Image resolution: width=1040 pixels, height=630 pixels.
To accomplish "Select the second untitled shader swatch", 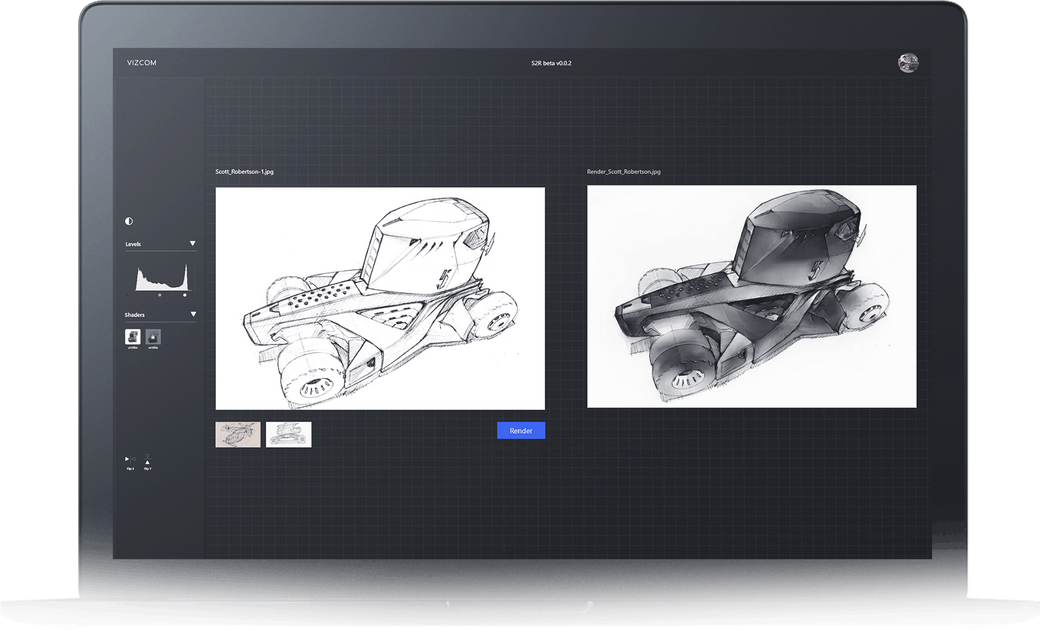I will [x=152, y=337].
